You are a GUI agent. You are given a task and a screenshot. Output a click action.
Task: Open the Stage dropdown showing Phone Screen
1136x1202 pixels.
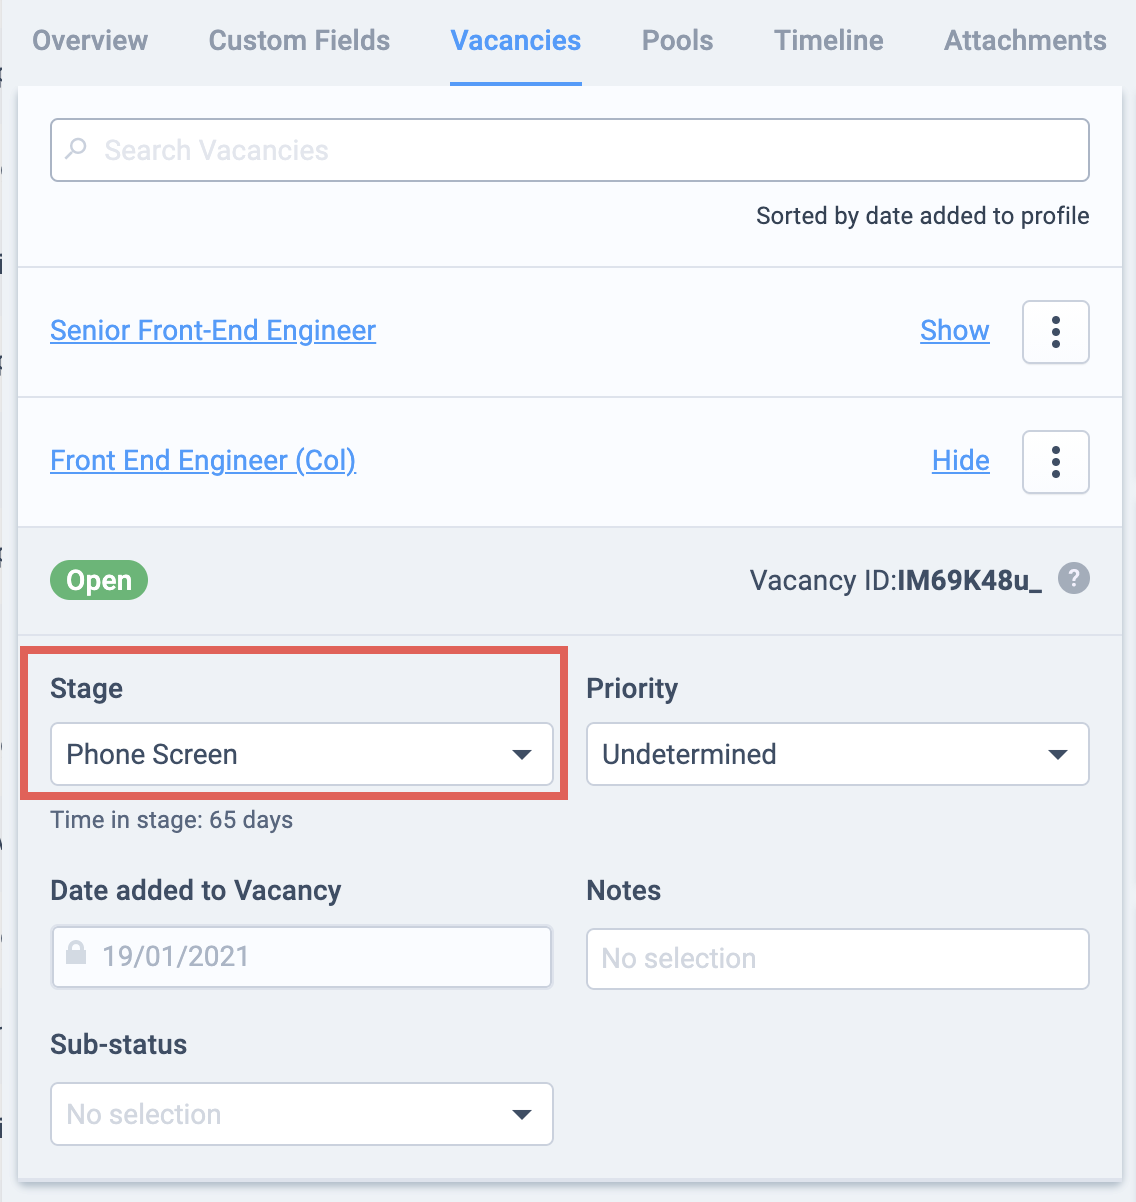302,754
